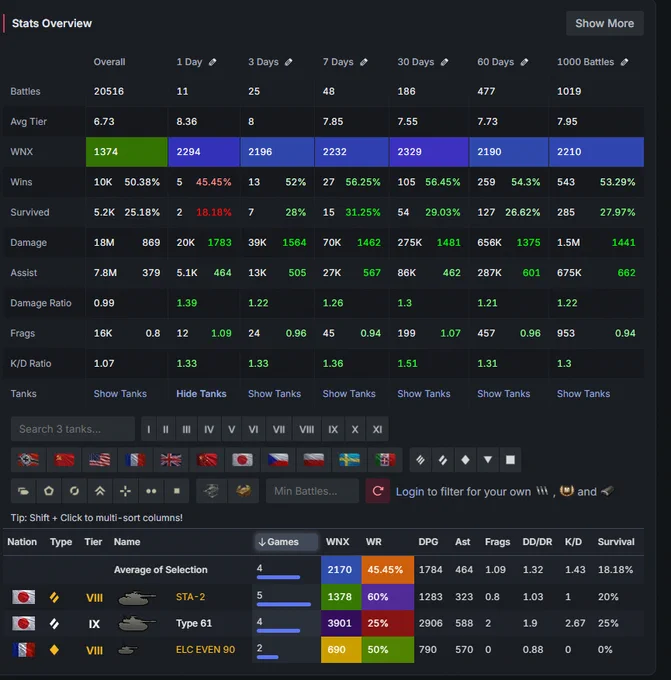Toggle tier I filter

point(149,429)
